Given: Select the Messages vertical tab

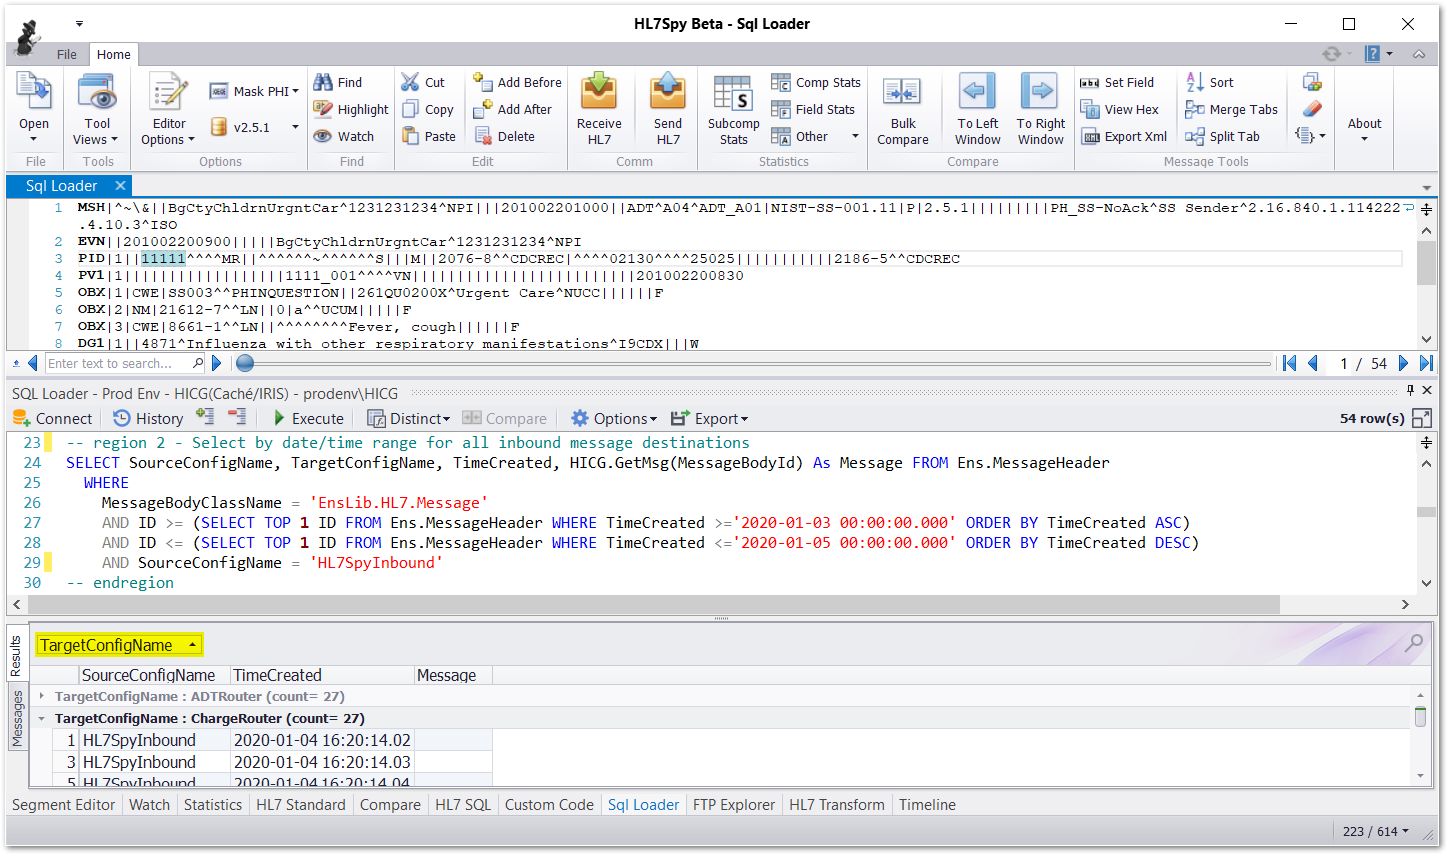Looking at the screenshot, I should pyautogui.click(x=17, y=719).
